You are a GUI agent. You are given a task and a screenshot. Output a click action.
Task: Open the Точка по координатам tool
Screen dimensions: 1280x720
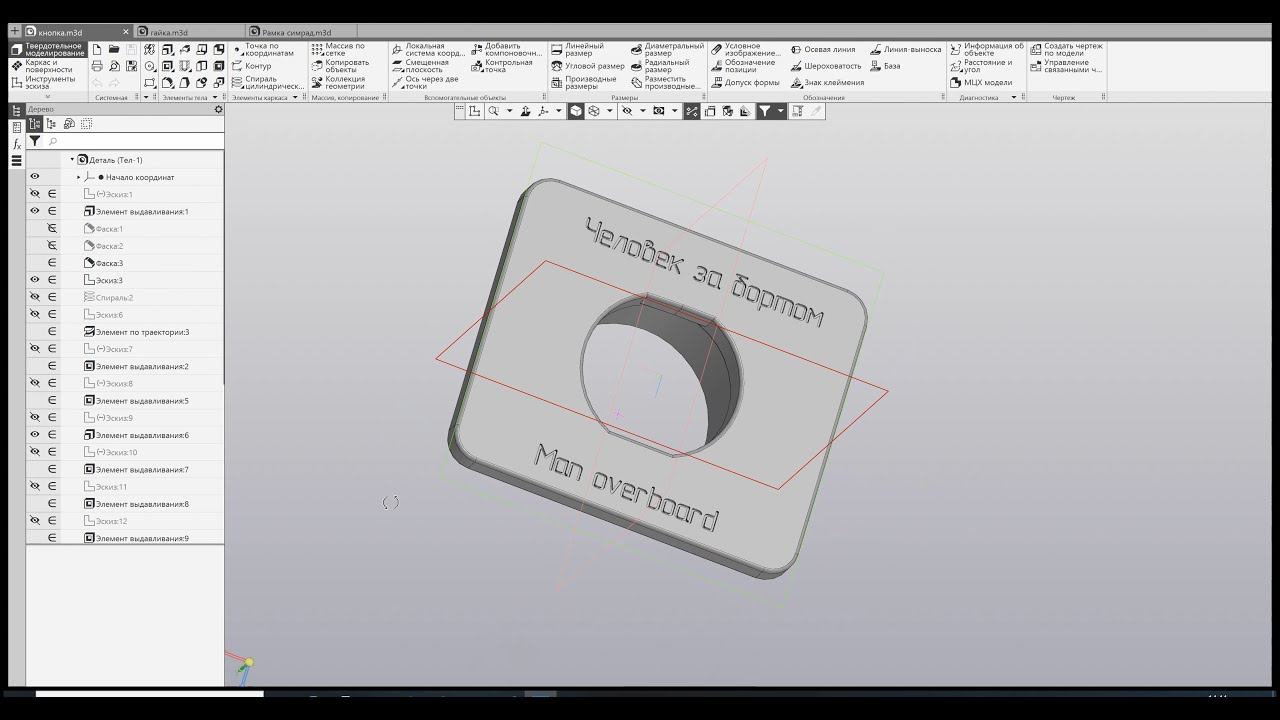click(x=264, y=50)
